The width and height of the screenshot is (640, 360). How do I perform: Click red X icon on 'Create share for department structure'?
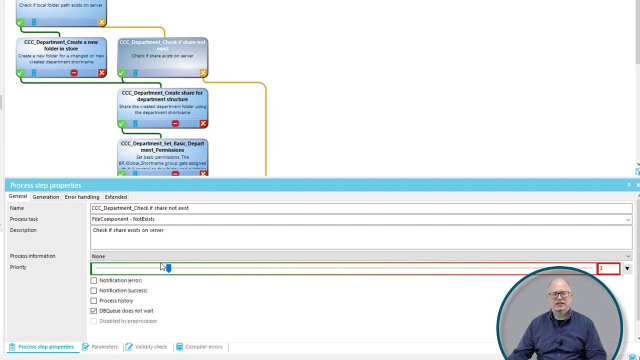[x=203, y=123]
